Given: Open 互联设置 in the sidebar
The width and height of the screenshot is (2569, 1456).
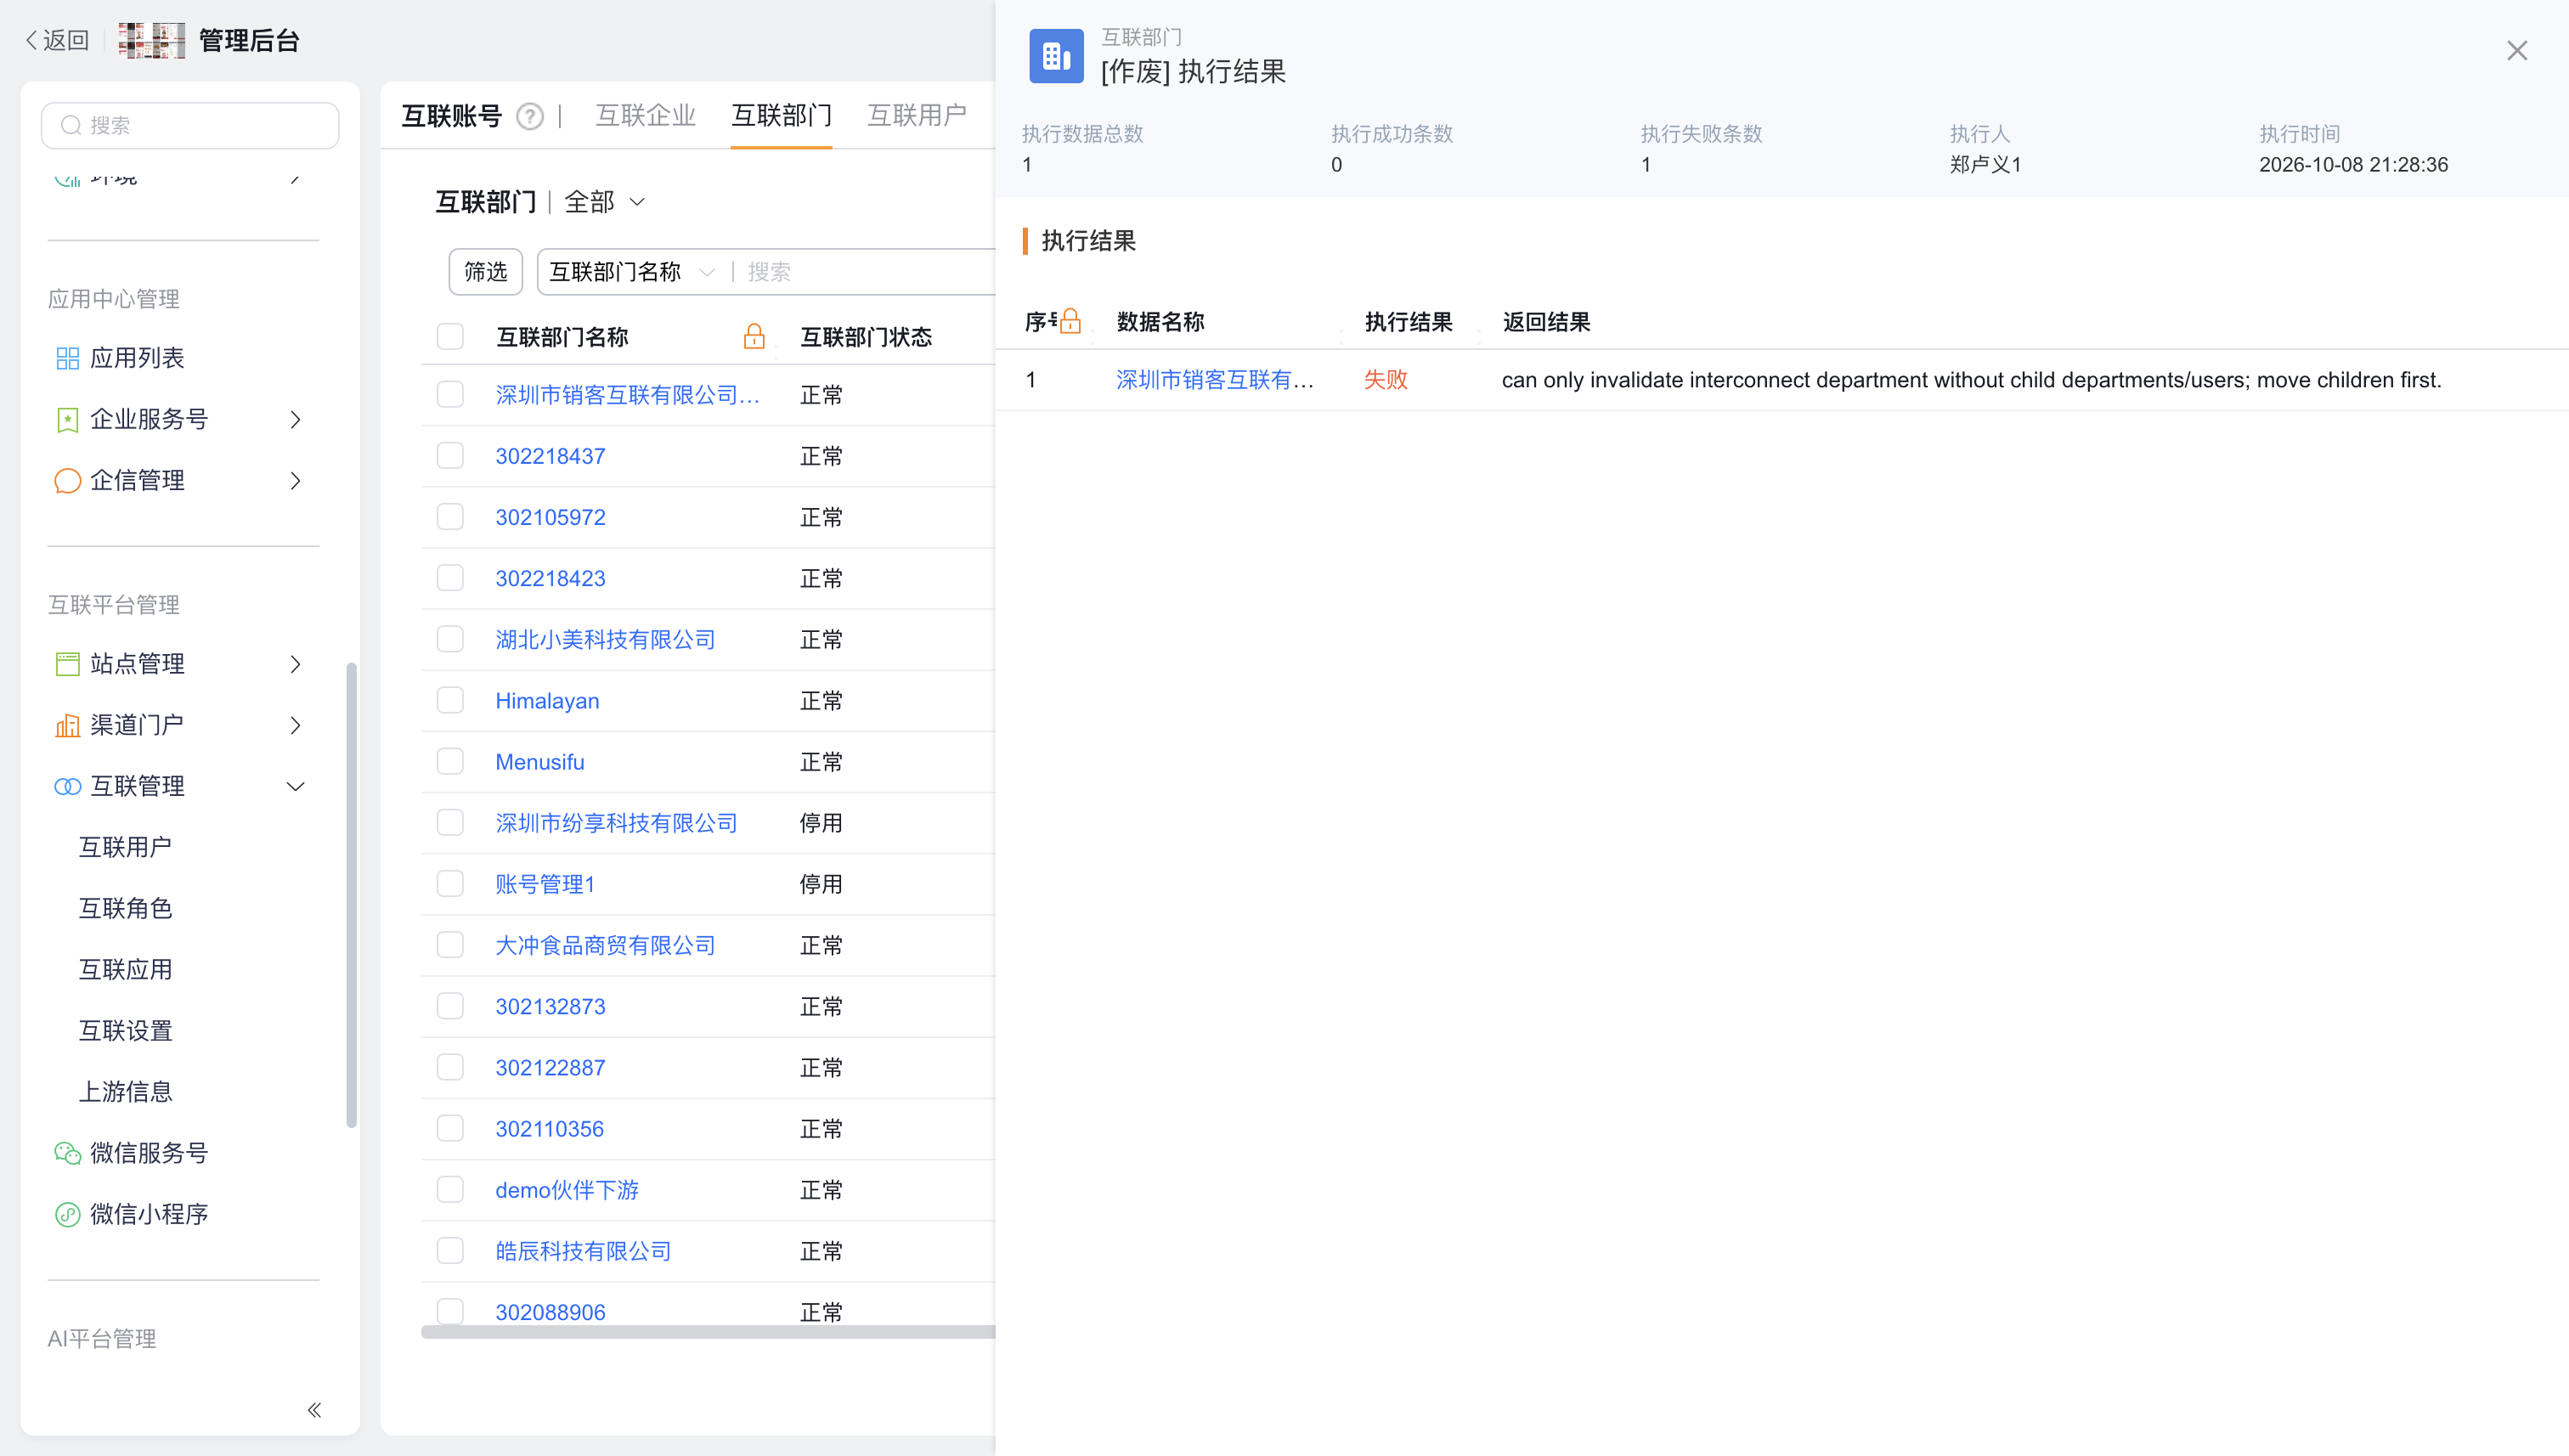Looking at the screenshot, I should tap(126, 1030).
